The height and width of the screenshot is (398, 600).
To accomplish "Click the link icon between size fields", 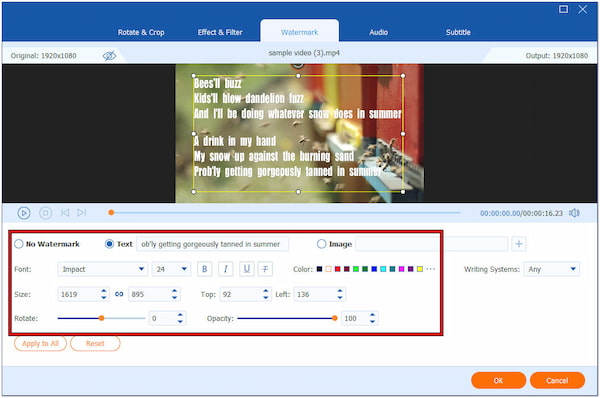I will 119,294.
